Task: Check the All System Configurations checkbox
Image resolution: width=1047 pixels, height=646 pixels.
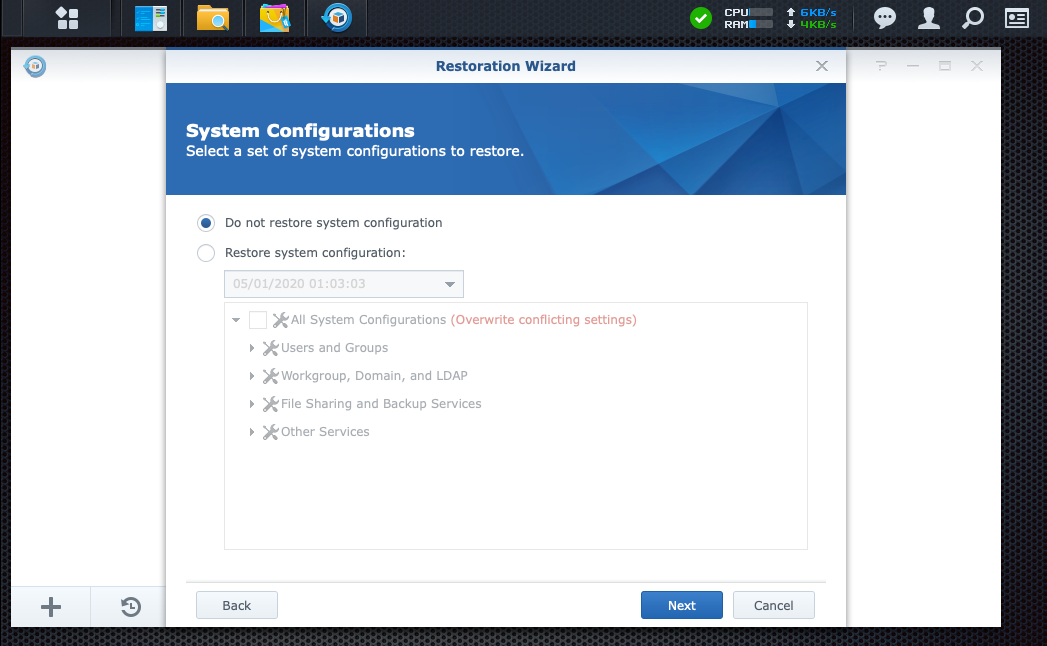Action: tap(258, 320)
